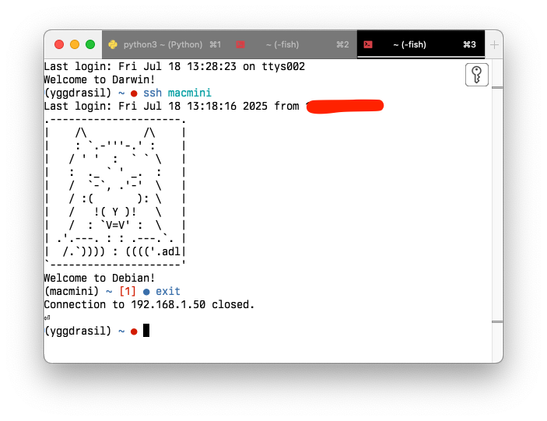547x421 pixels.
Task: Zoom the window using green button
Action: point(90,44)
